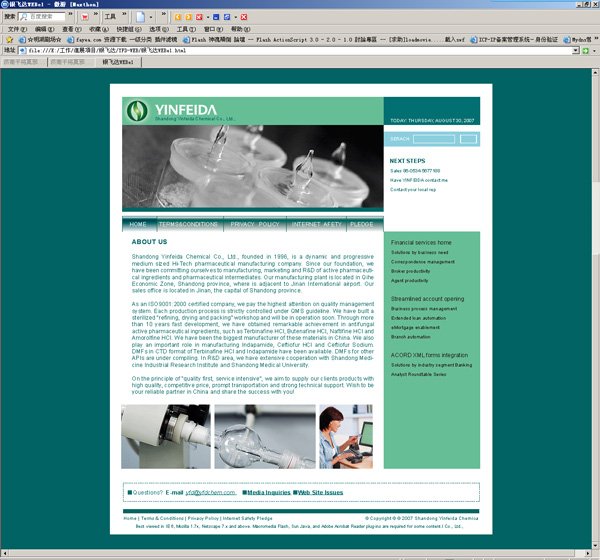Click the footer Privacy Policy link

pyautogui.click(x=203, y=518)
